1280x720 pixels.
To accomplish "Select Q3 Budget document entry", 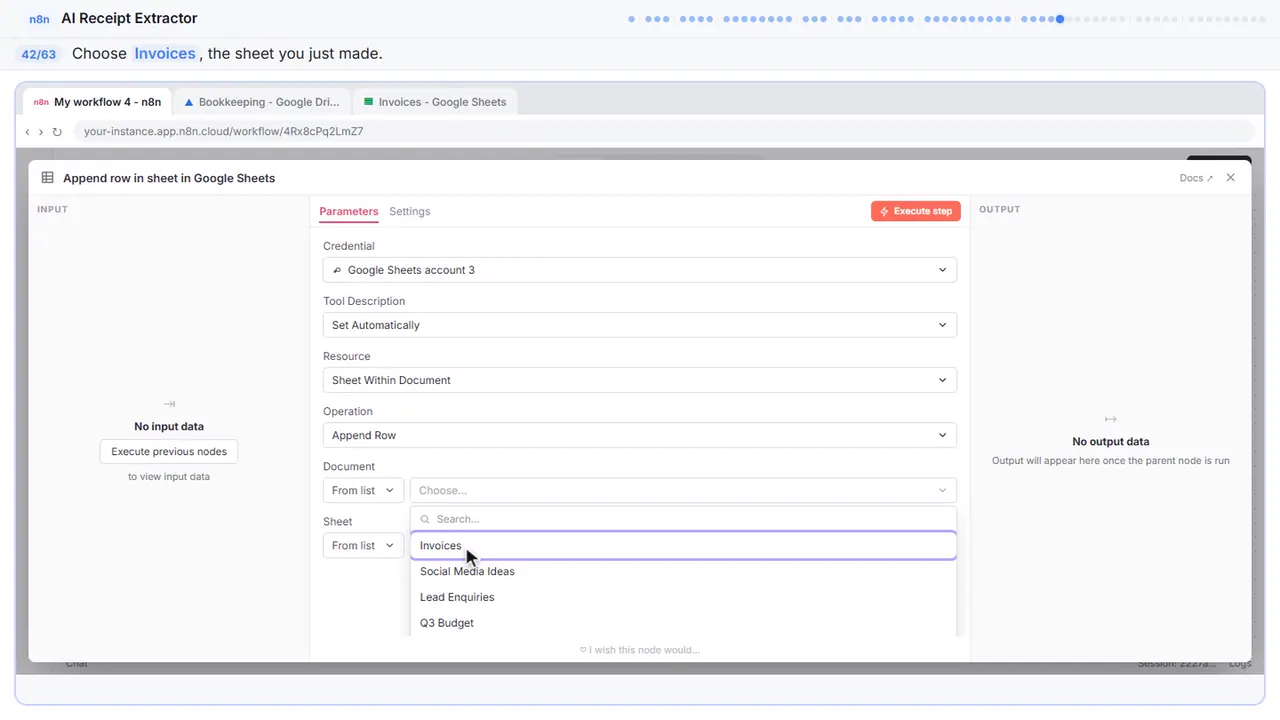I will (683, 623).
